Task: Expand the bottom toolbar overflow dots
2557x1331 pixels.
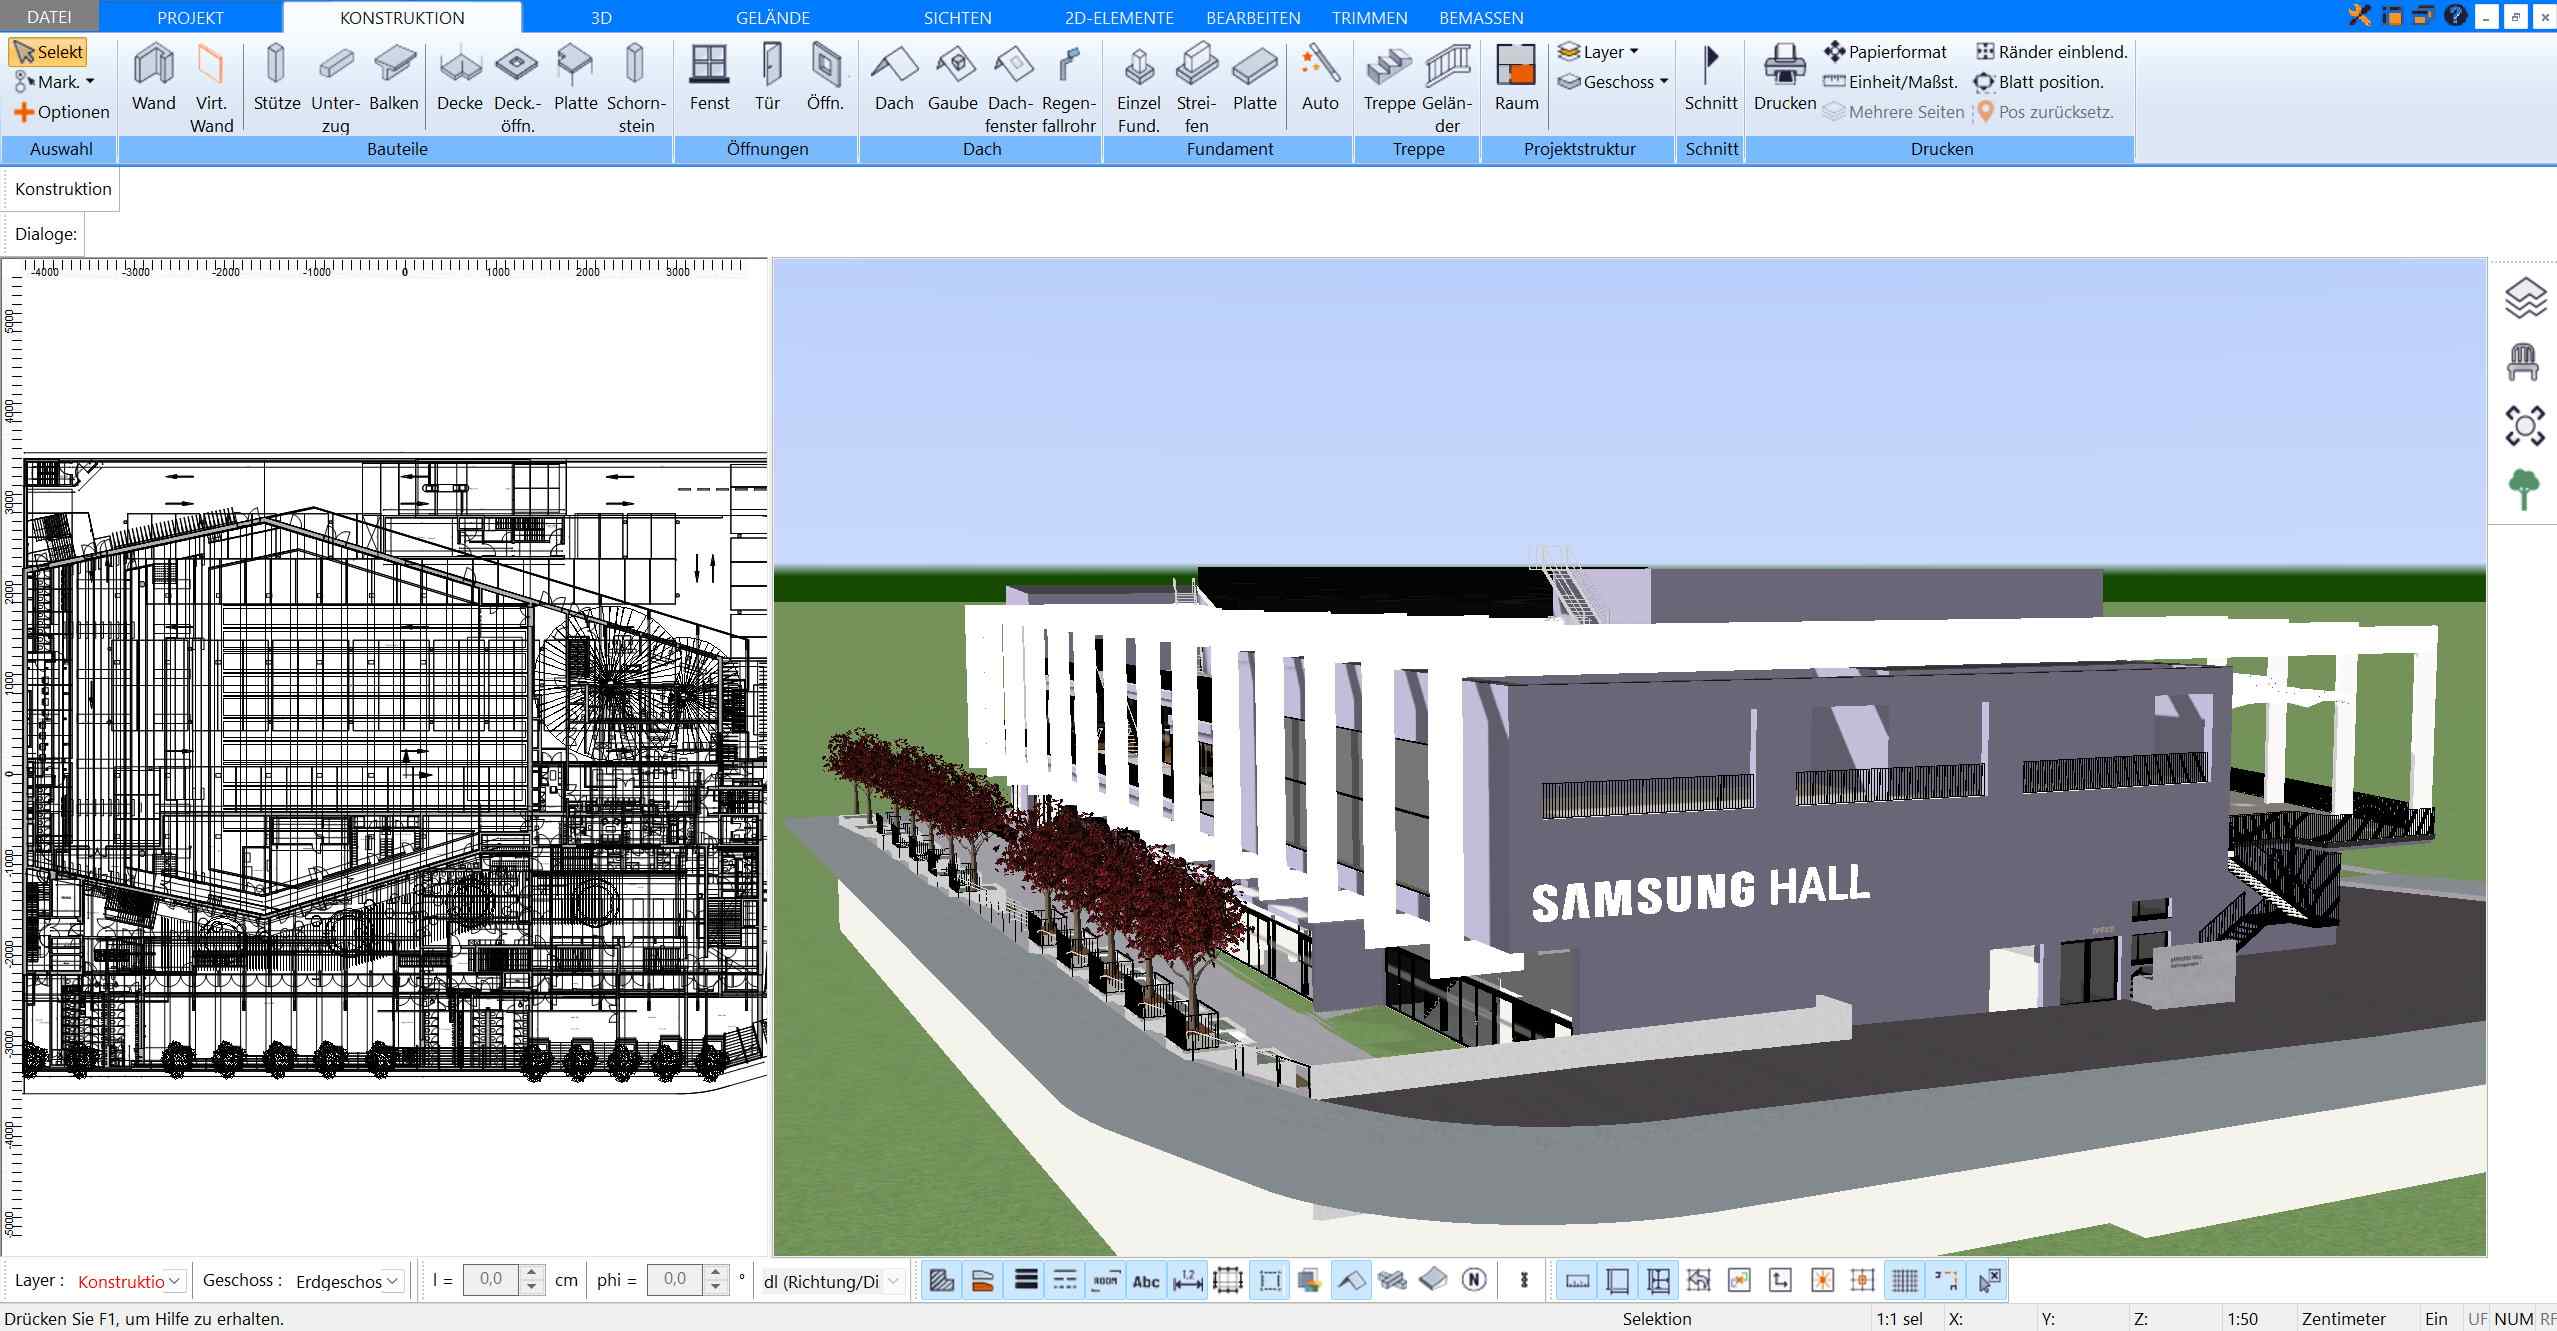Action: click(x=1524, y=1280)
